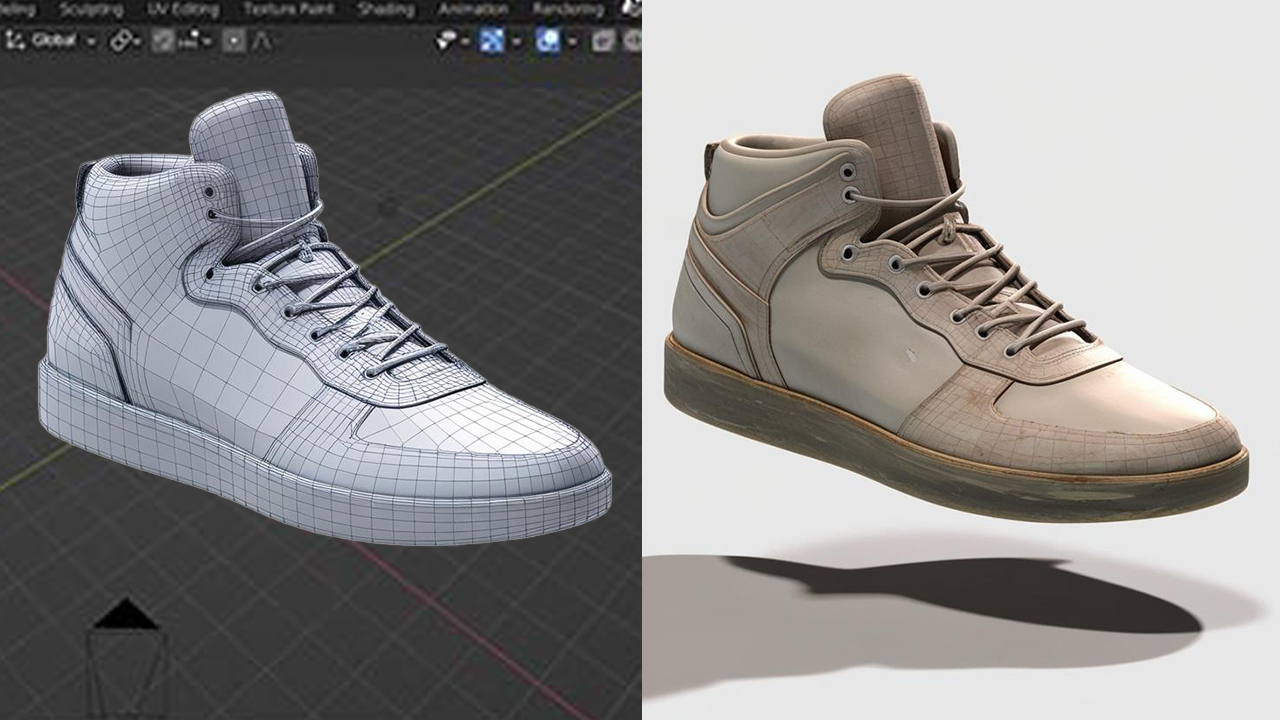Select the camera object in viewport

[126, 658]
